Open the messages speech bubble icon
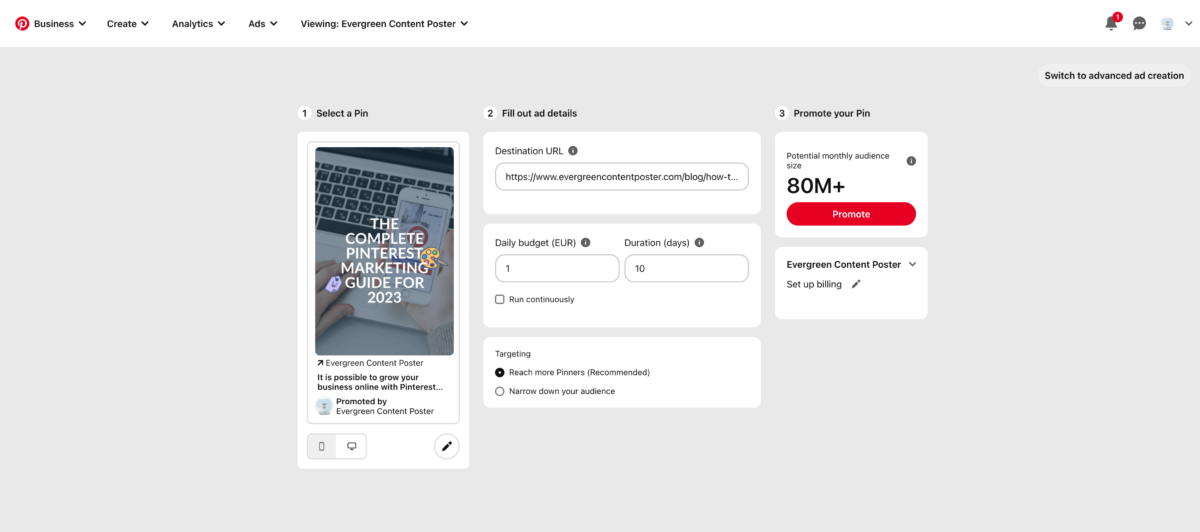The width and height of the screenshot is (1200, 532). pyautogui.click(x=1139, y=23)
